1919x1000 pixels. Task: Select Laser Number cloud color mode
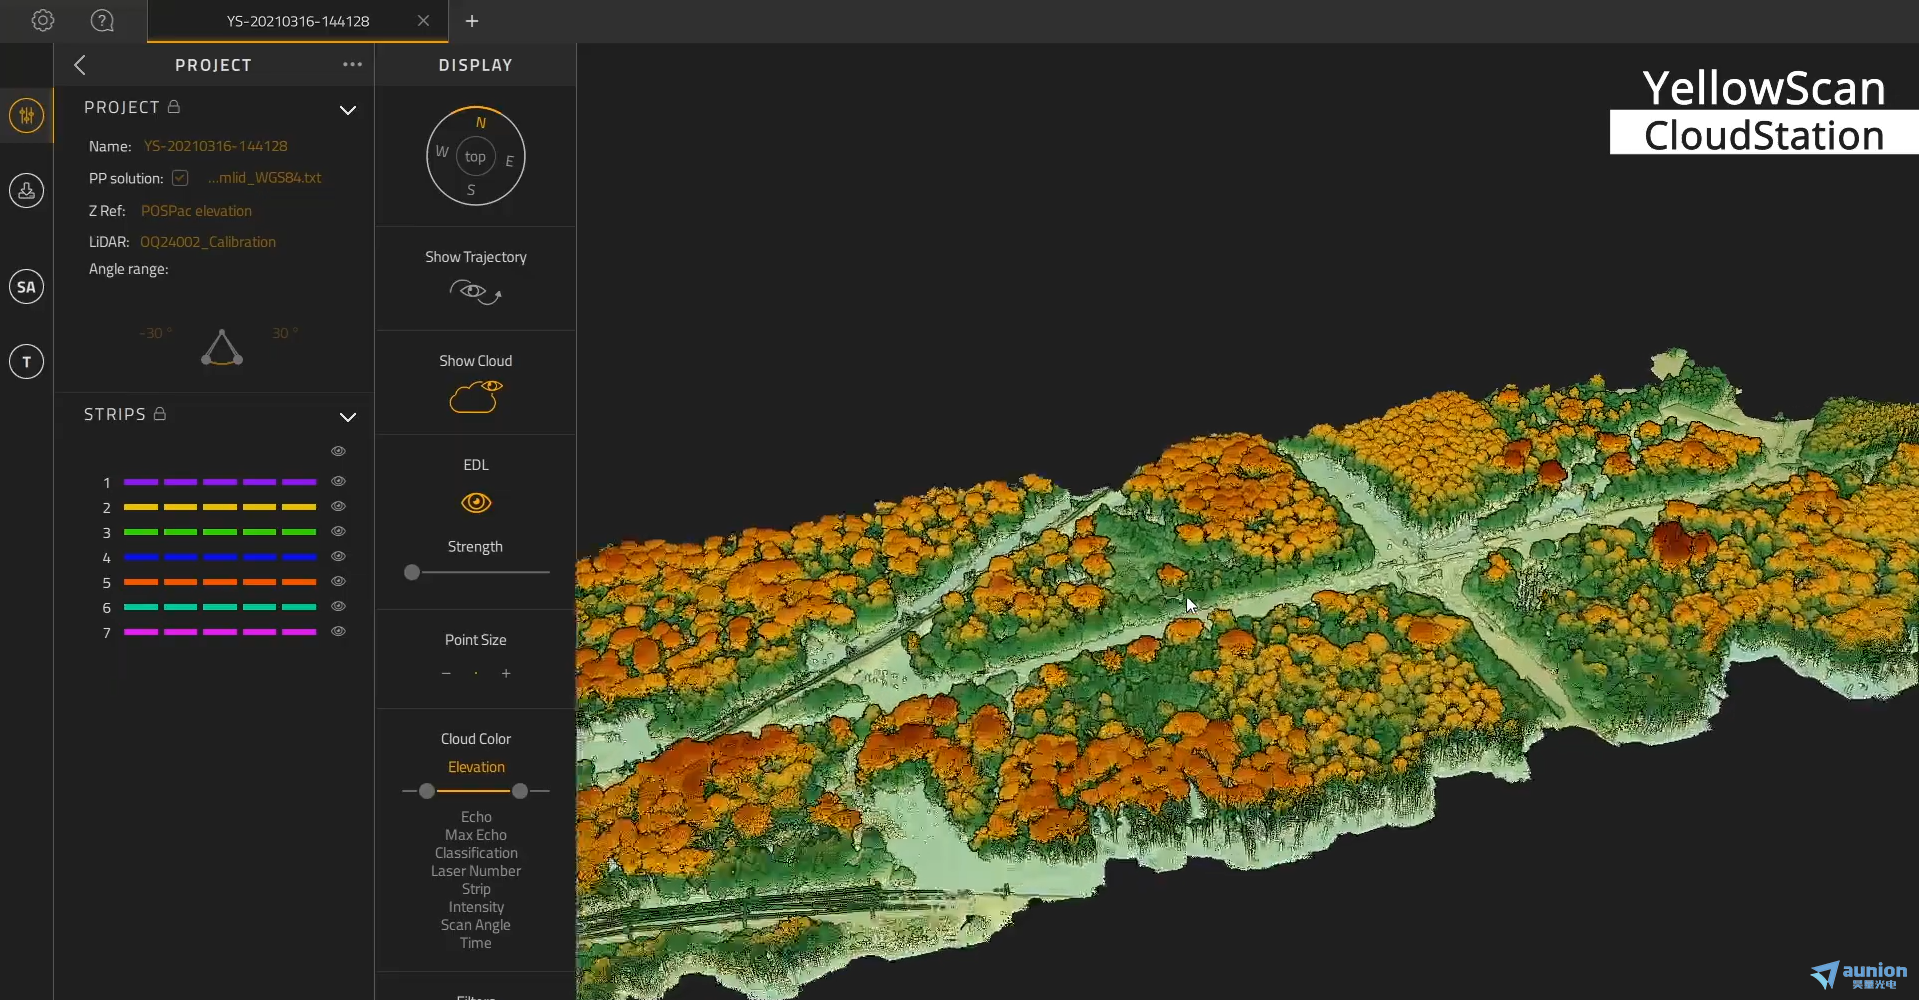click(x=476, y=871)
